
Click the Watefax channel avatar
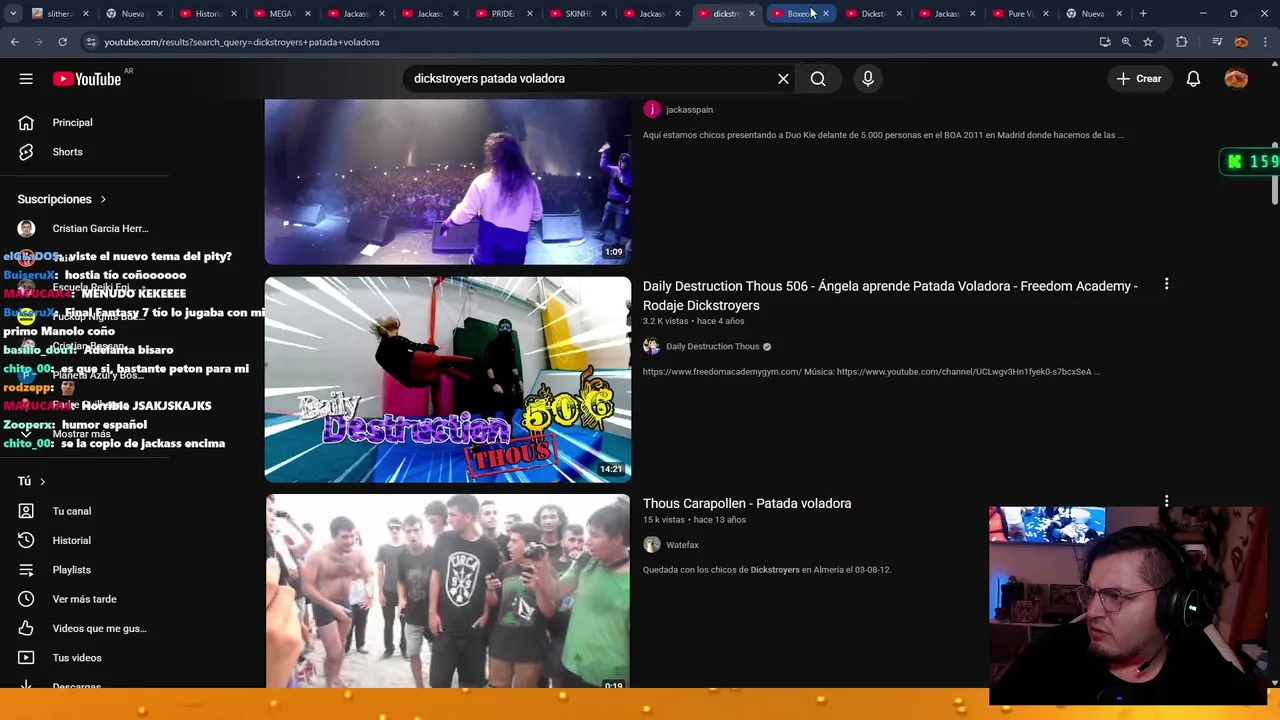pos(652,544)
